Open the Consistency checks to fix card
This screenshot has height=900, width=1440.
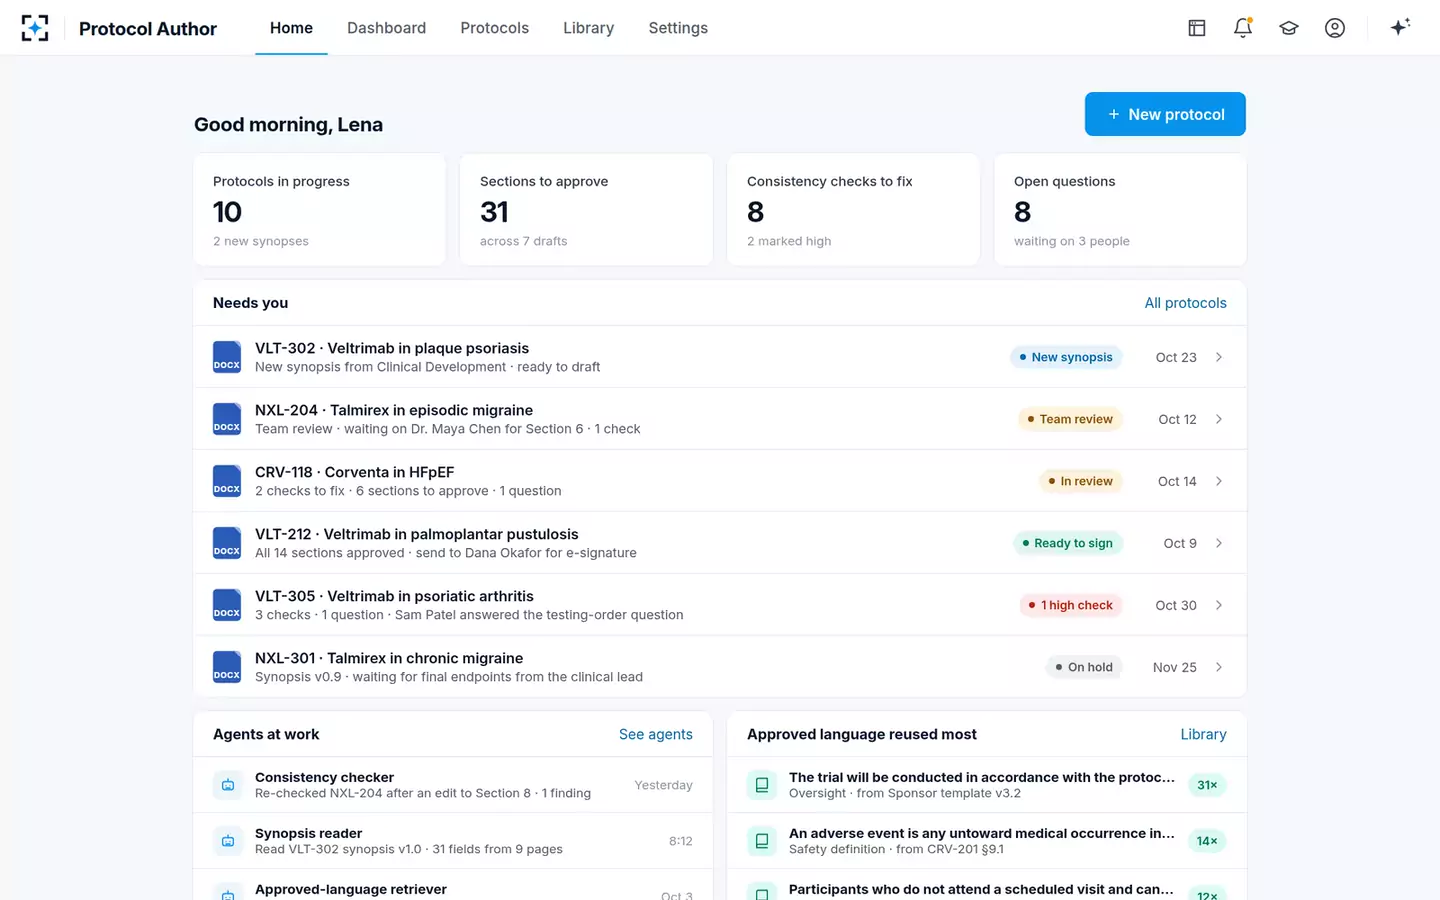pos(853,210)
